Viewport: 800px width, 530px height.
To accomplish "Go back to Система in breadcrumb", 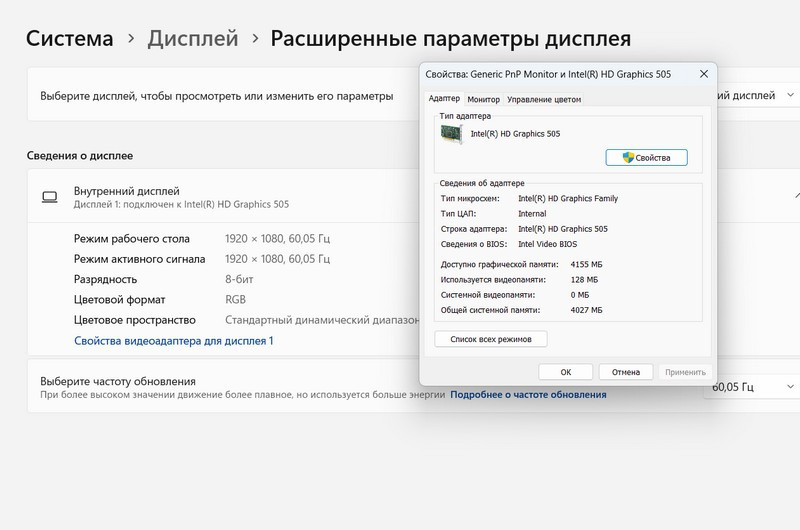I will (70, 39).
